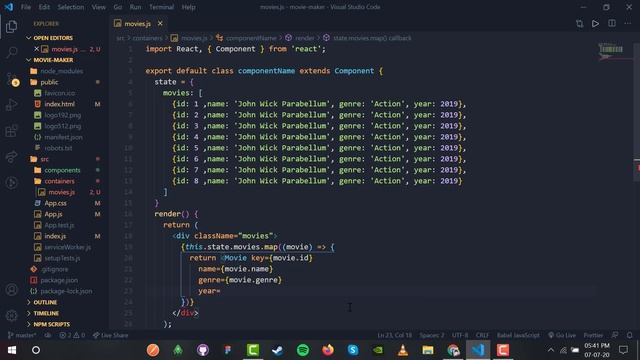Open the Edit menu
The image size is (640, 360).
(x=44, y=7)
